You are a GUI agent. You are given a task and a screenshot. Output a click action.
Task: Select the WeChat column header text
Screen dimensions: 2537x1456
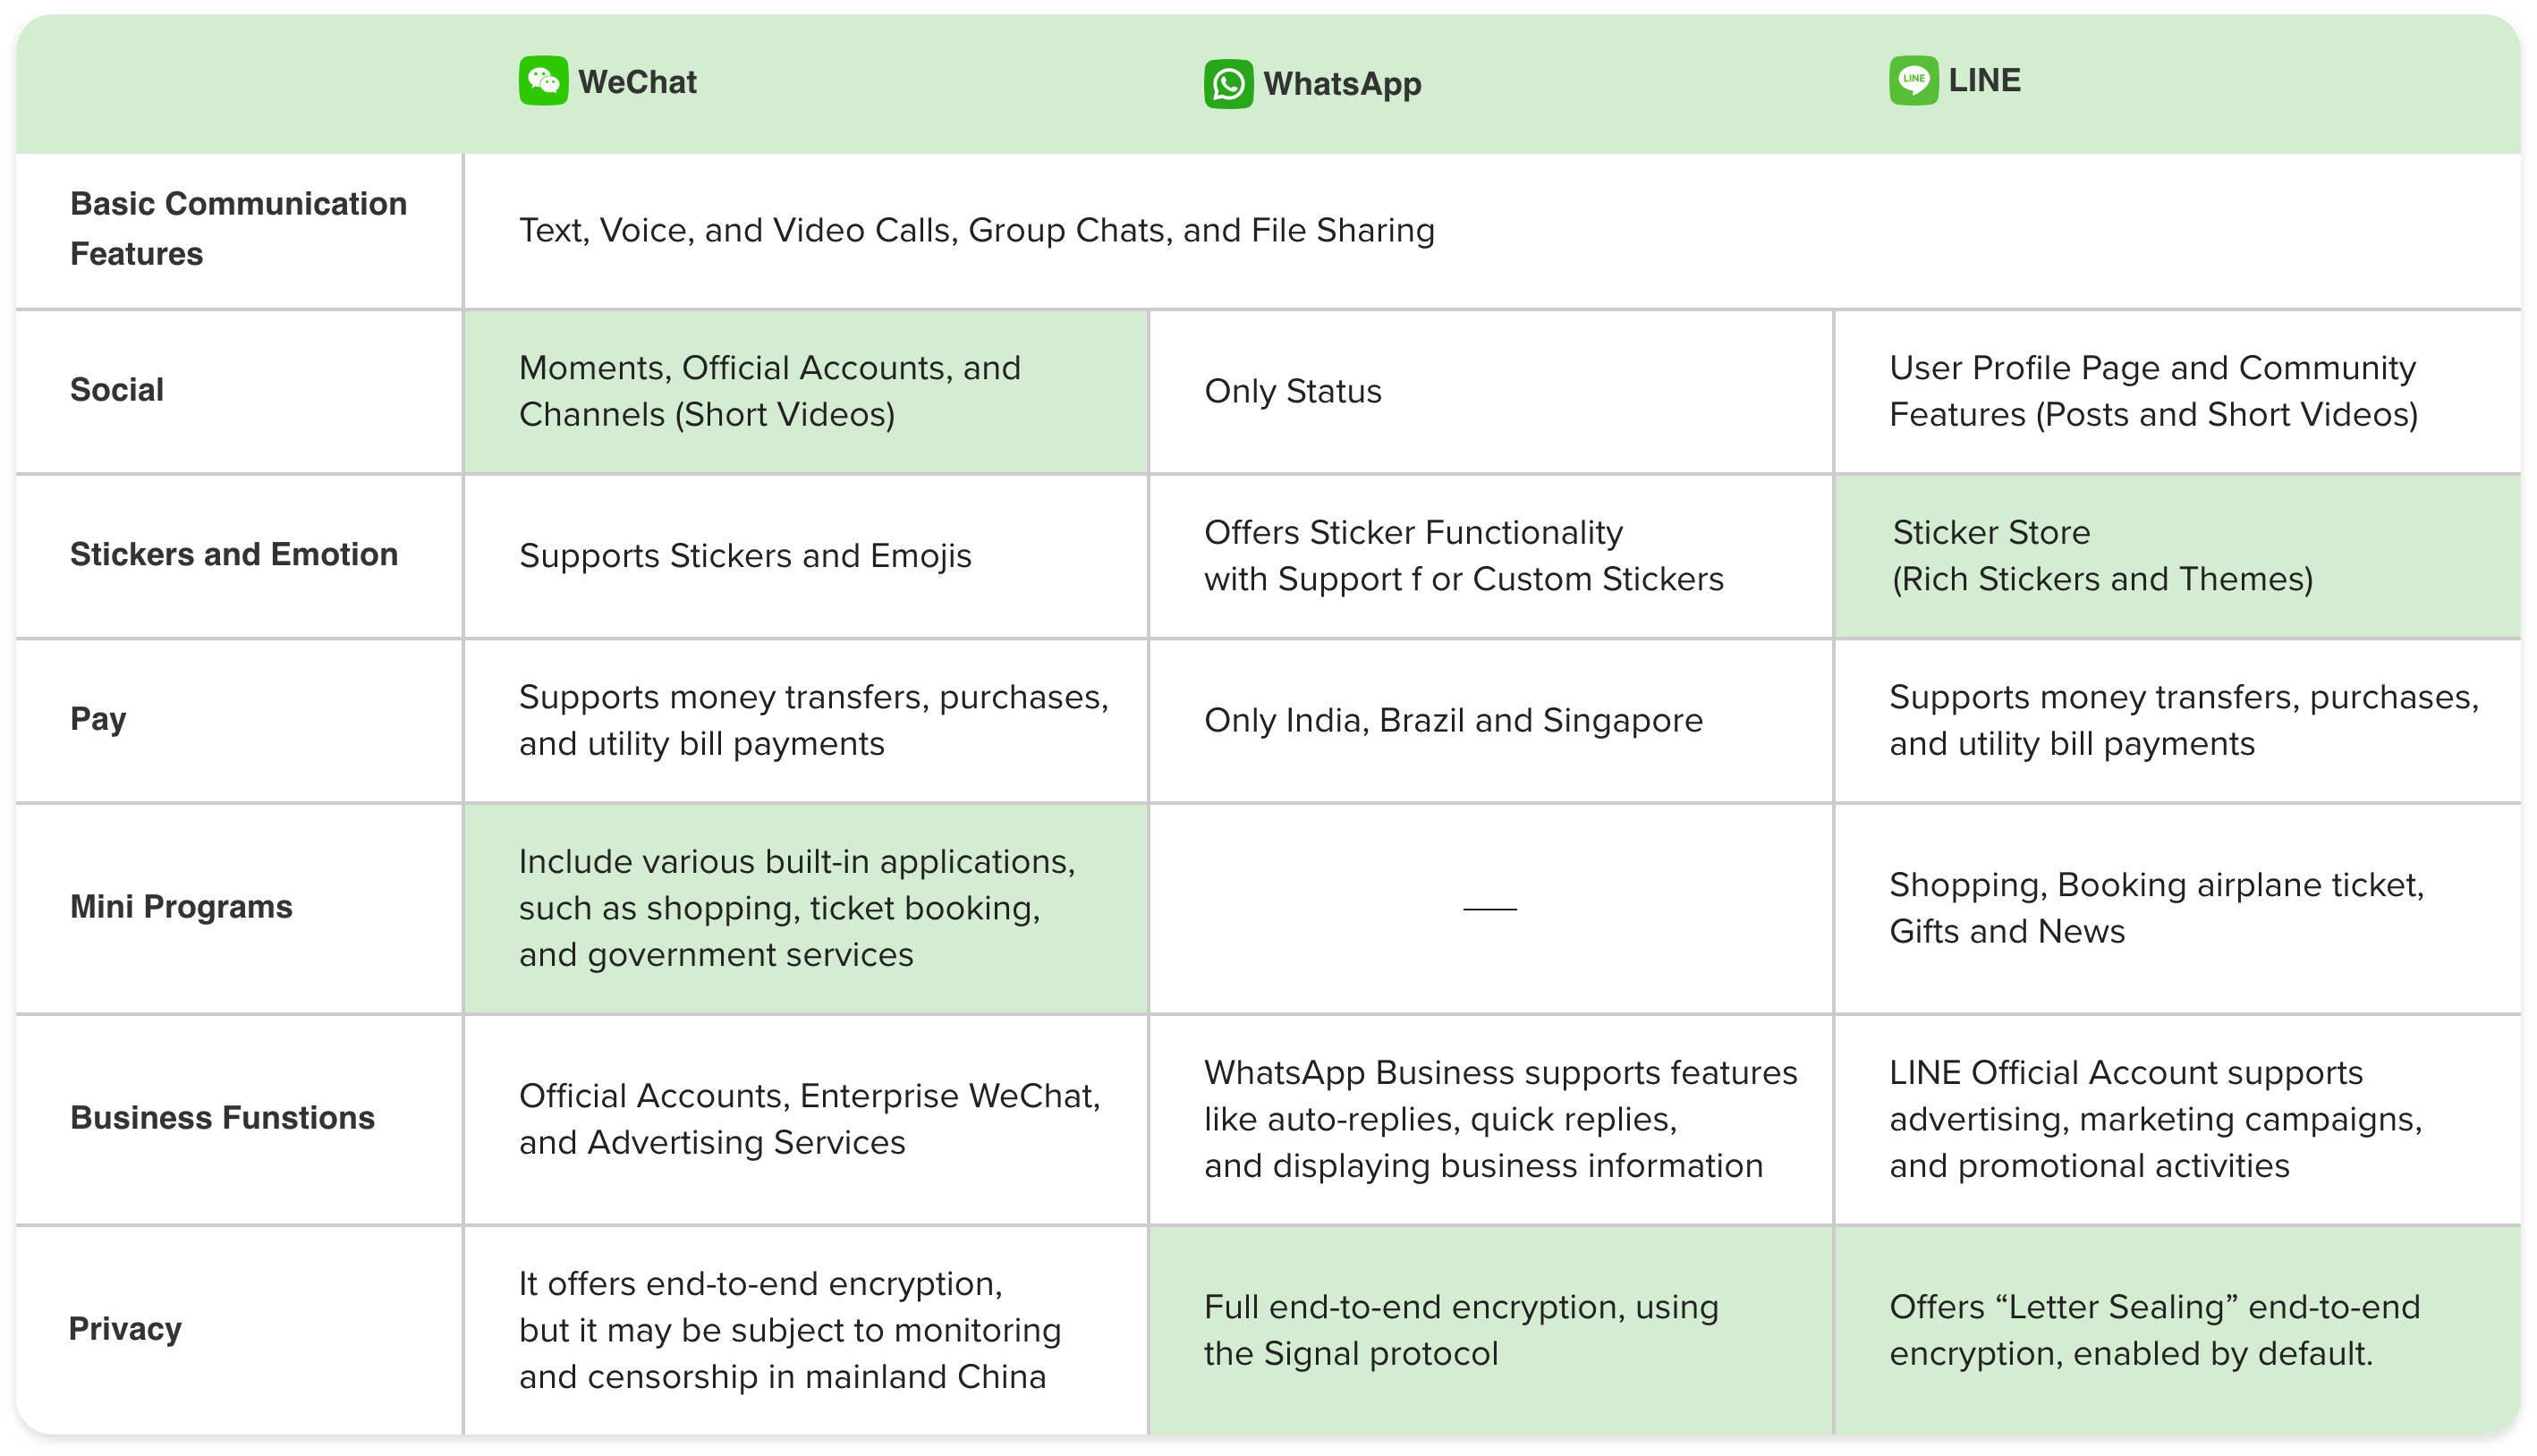637,82
